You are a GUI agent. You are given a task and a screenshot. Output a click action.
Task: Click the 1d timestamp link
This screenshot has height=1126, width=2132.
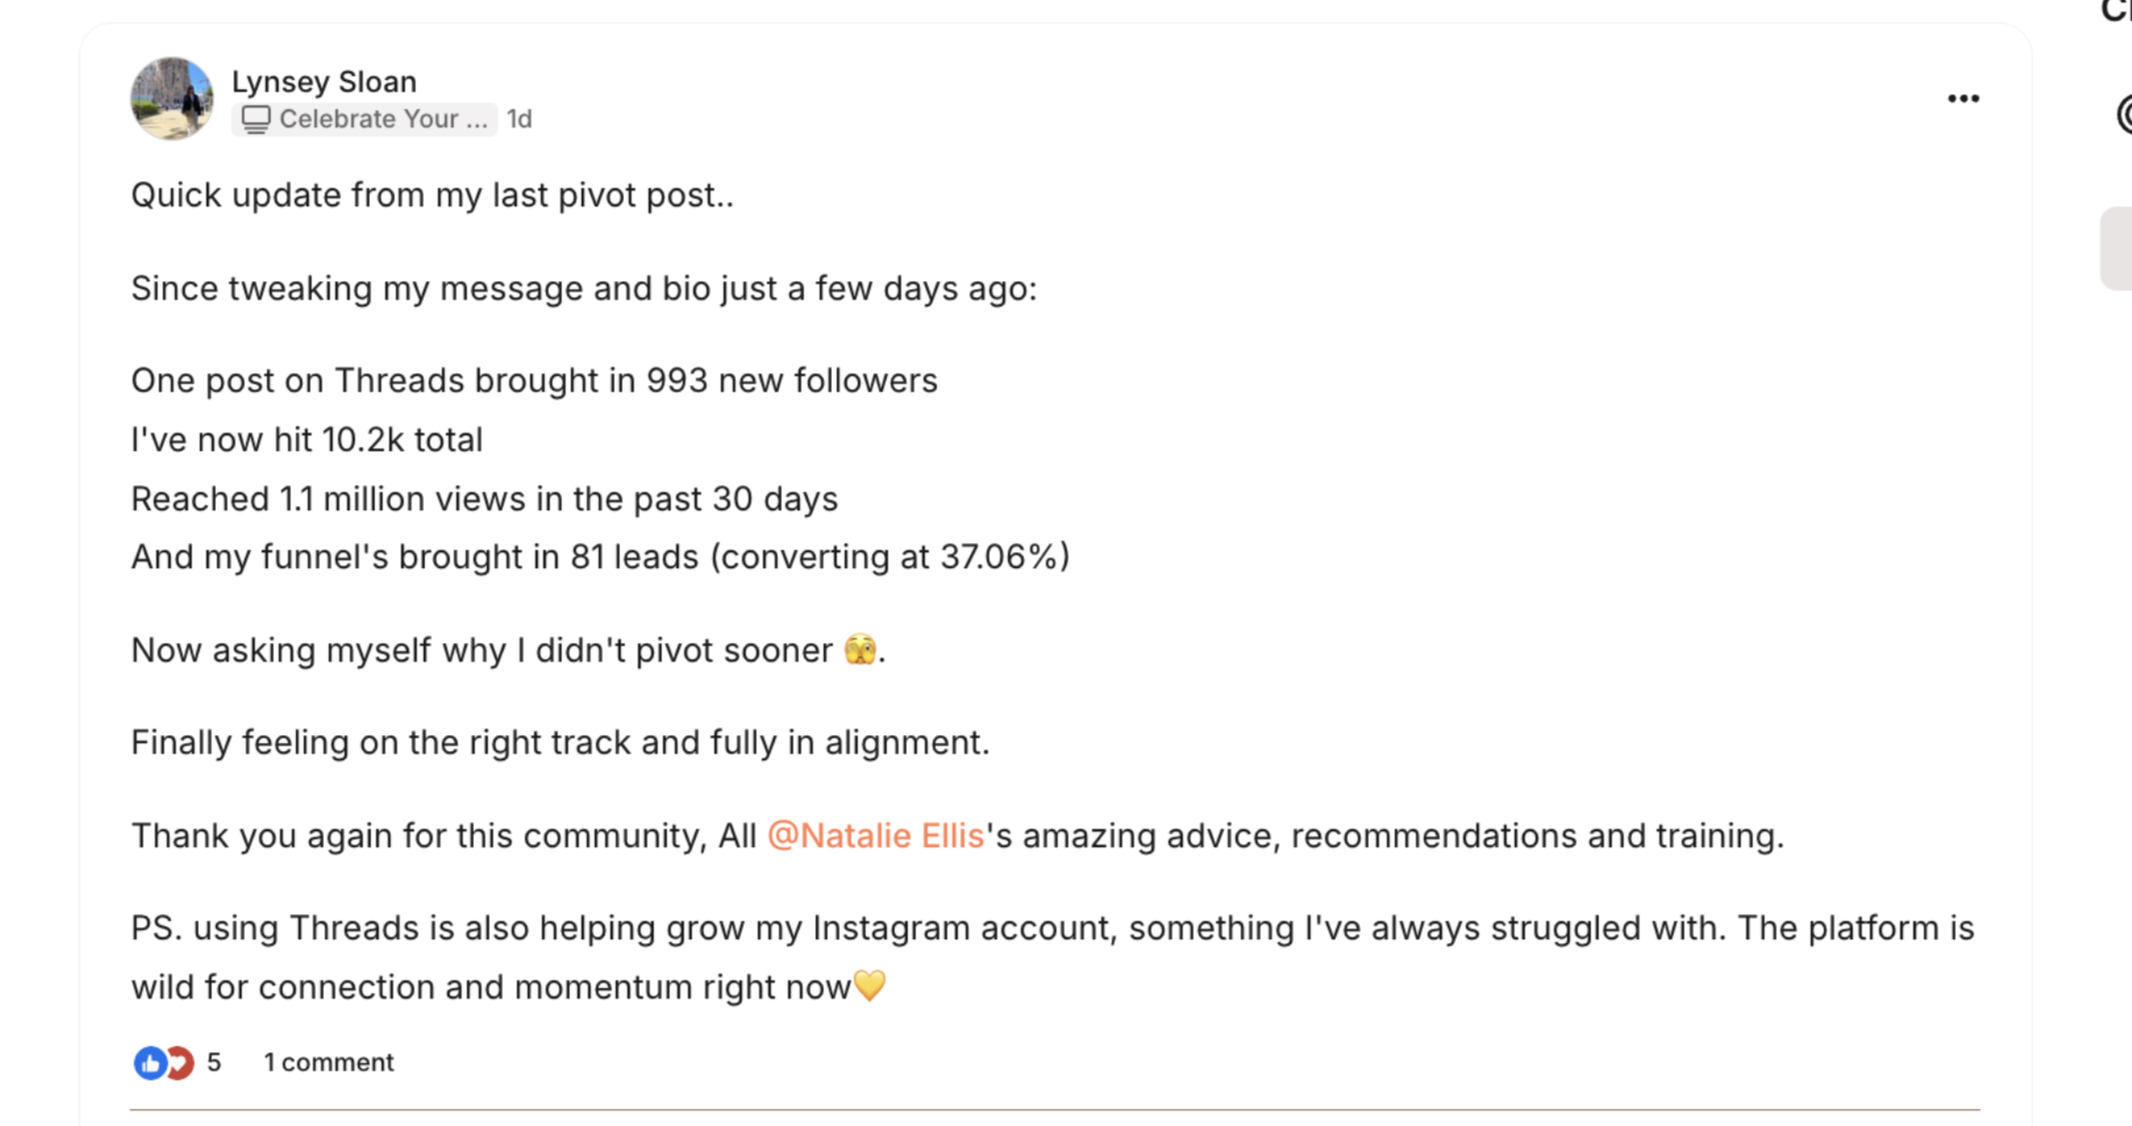point(518,118)
